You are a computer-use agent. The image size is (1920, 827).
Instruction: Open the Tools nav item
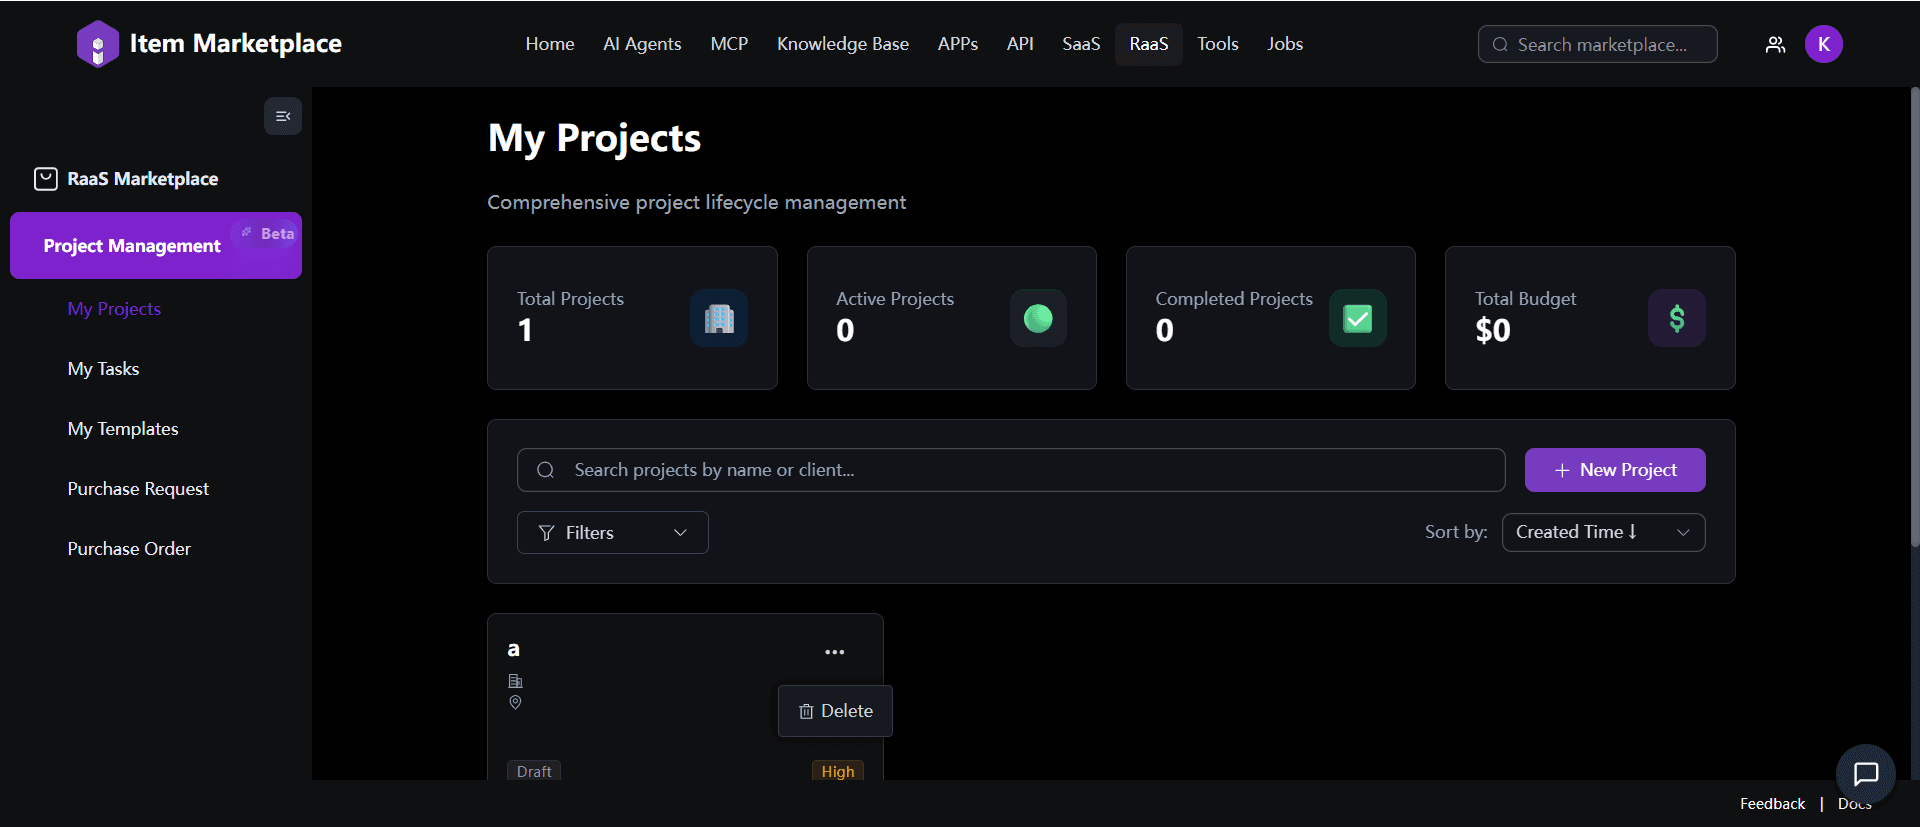coord(1218,44)
